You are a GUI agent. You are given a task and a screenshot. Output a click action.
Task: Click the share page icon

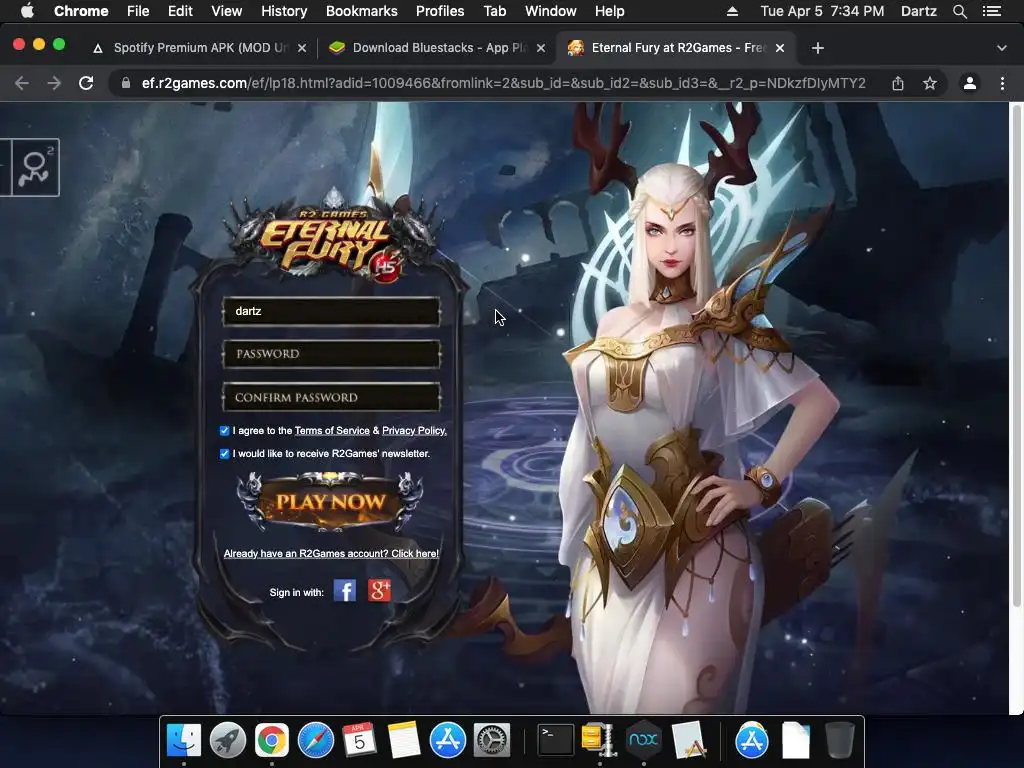click(x=898, y=83)
